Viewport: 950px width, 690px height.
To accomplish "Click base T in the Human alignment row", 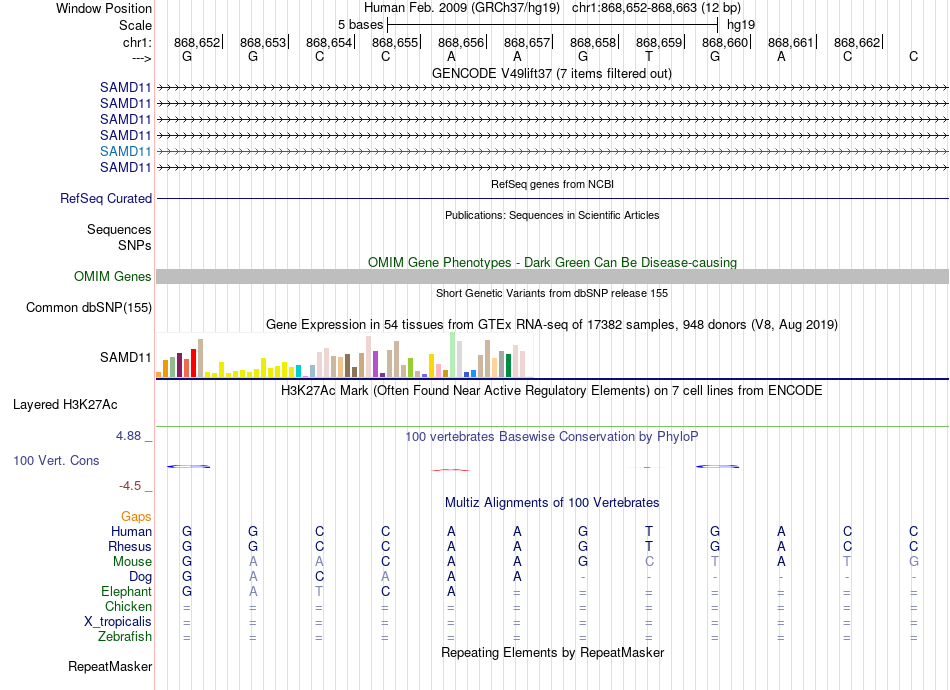I will pos(649,531).
